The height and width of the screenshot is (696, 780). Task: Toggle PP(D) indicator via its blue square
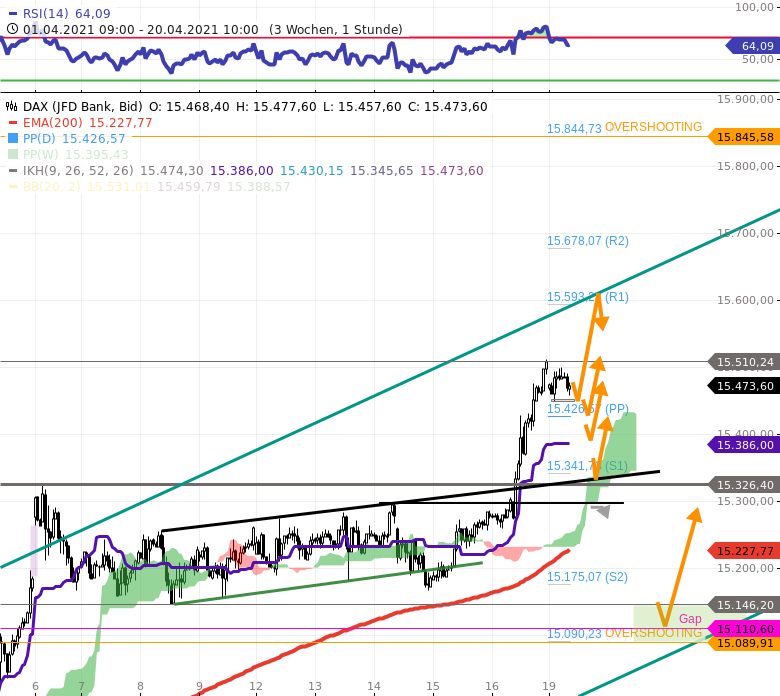point(12,139)
